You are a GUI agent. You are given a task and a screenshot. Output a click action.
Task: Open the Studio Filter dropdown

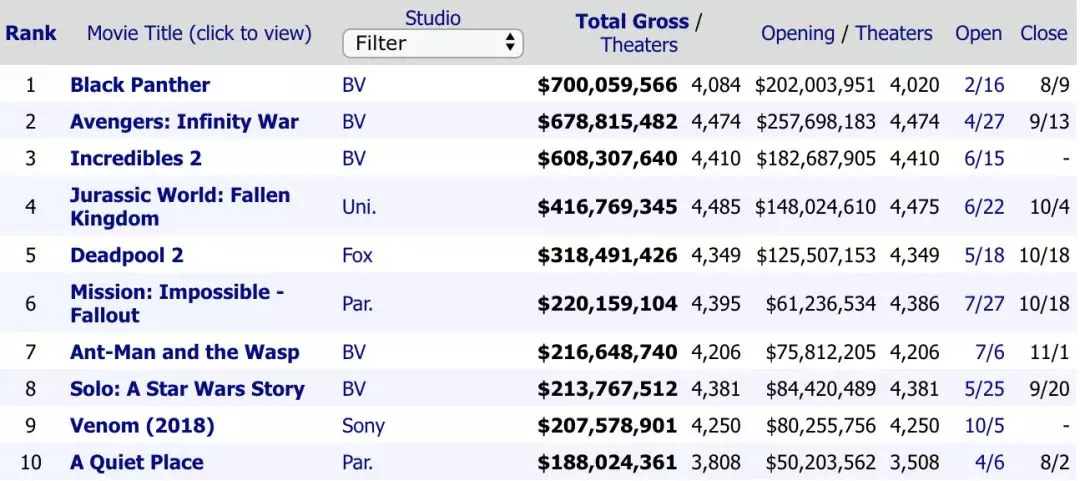[x=432, y=44]
